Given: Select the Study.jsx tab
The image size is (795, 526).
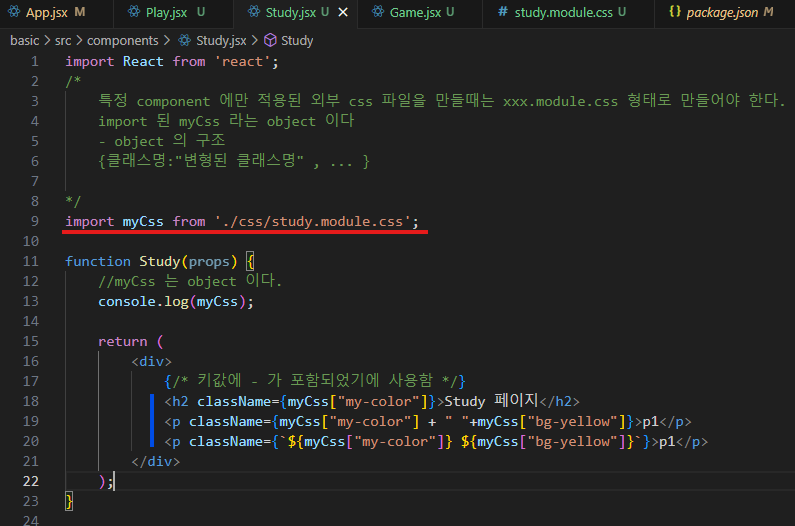Looking at the screenshot, I should [x=290, y=13].
